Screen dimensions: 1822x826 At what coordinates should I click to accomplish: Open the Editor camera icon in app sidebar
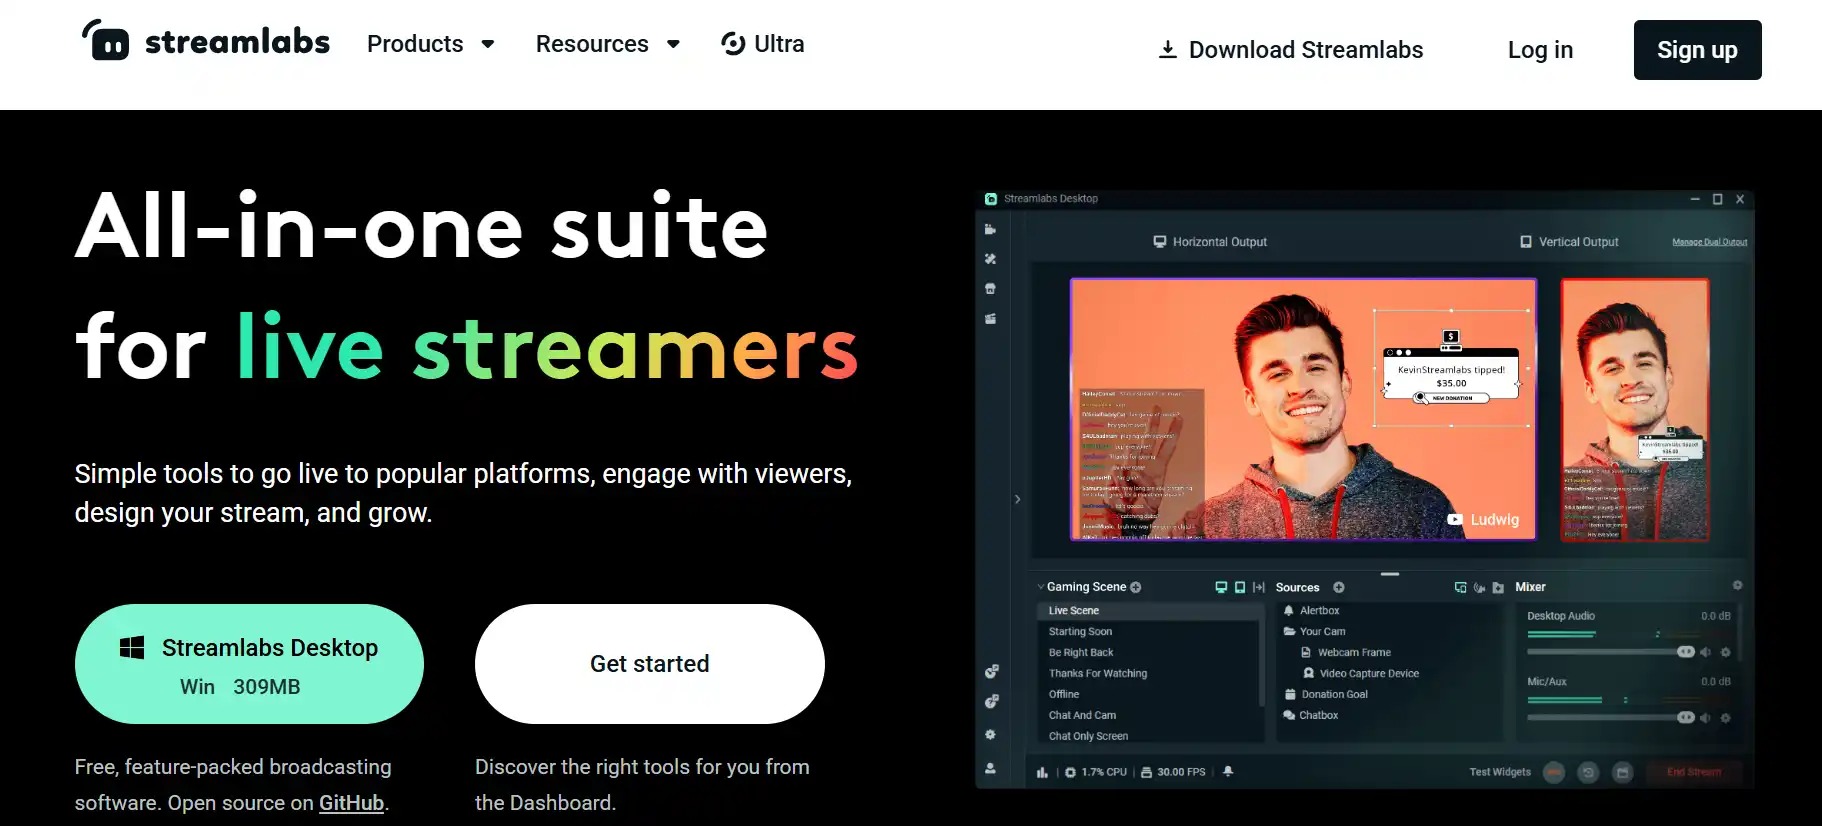990,230
